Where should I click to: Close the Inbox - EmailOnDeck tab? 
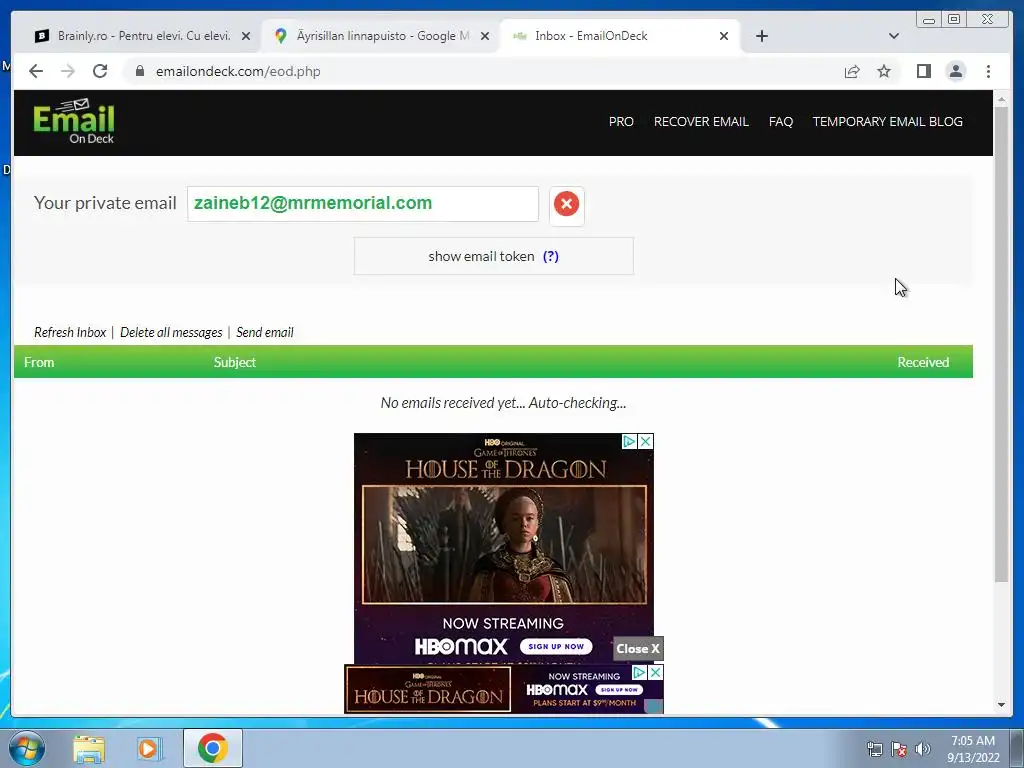[x=724, y=37]
